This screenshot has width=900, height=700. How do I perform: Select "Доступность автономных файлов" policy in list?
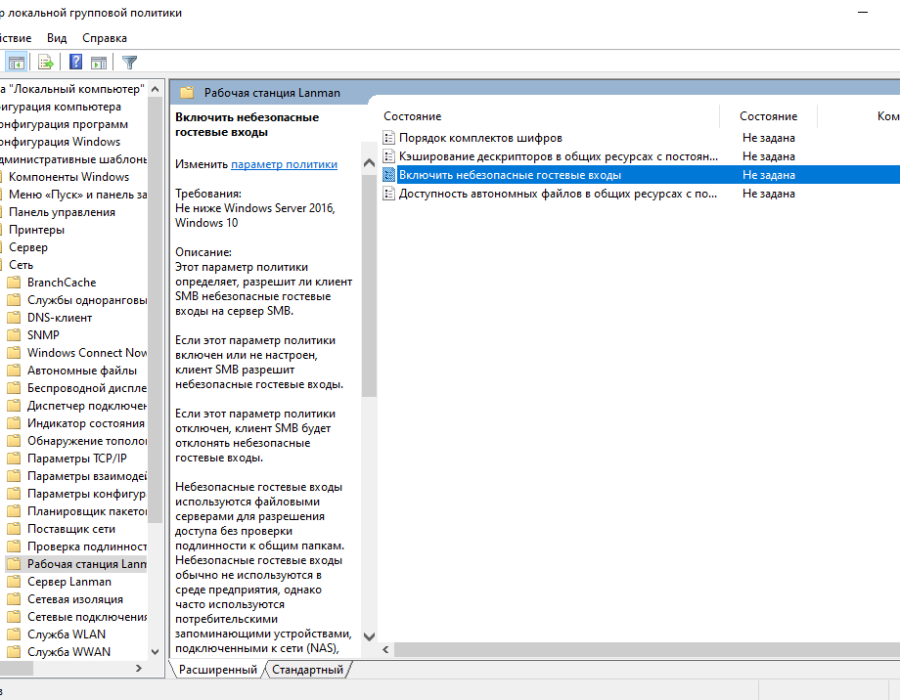pos(558,194)
